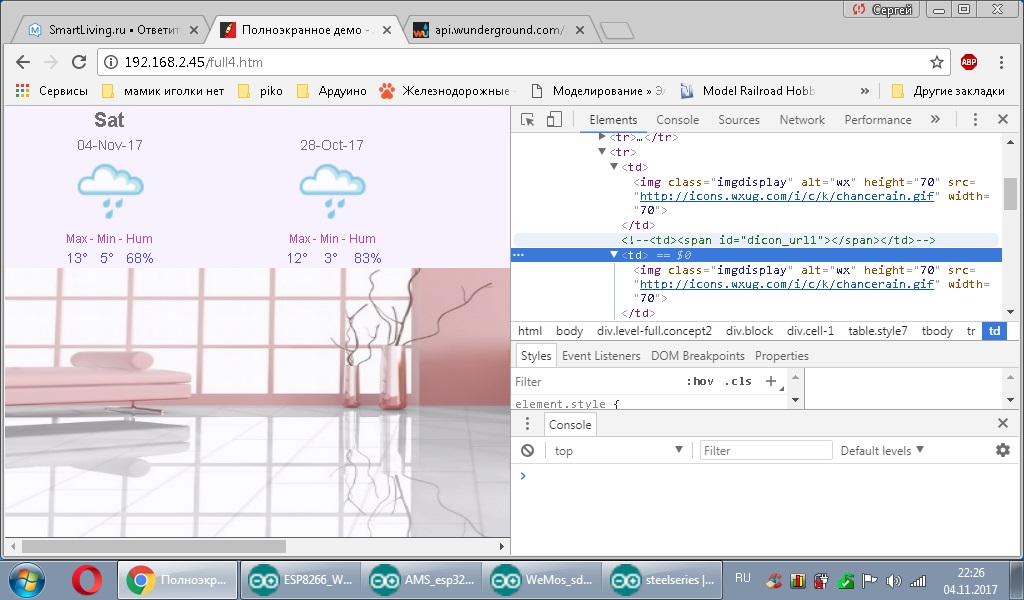The width and height of the screenshot is (1024, 600).
Task: Expand the collapsed tr element node
Action: 603,137
